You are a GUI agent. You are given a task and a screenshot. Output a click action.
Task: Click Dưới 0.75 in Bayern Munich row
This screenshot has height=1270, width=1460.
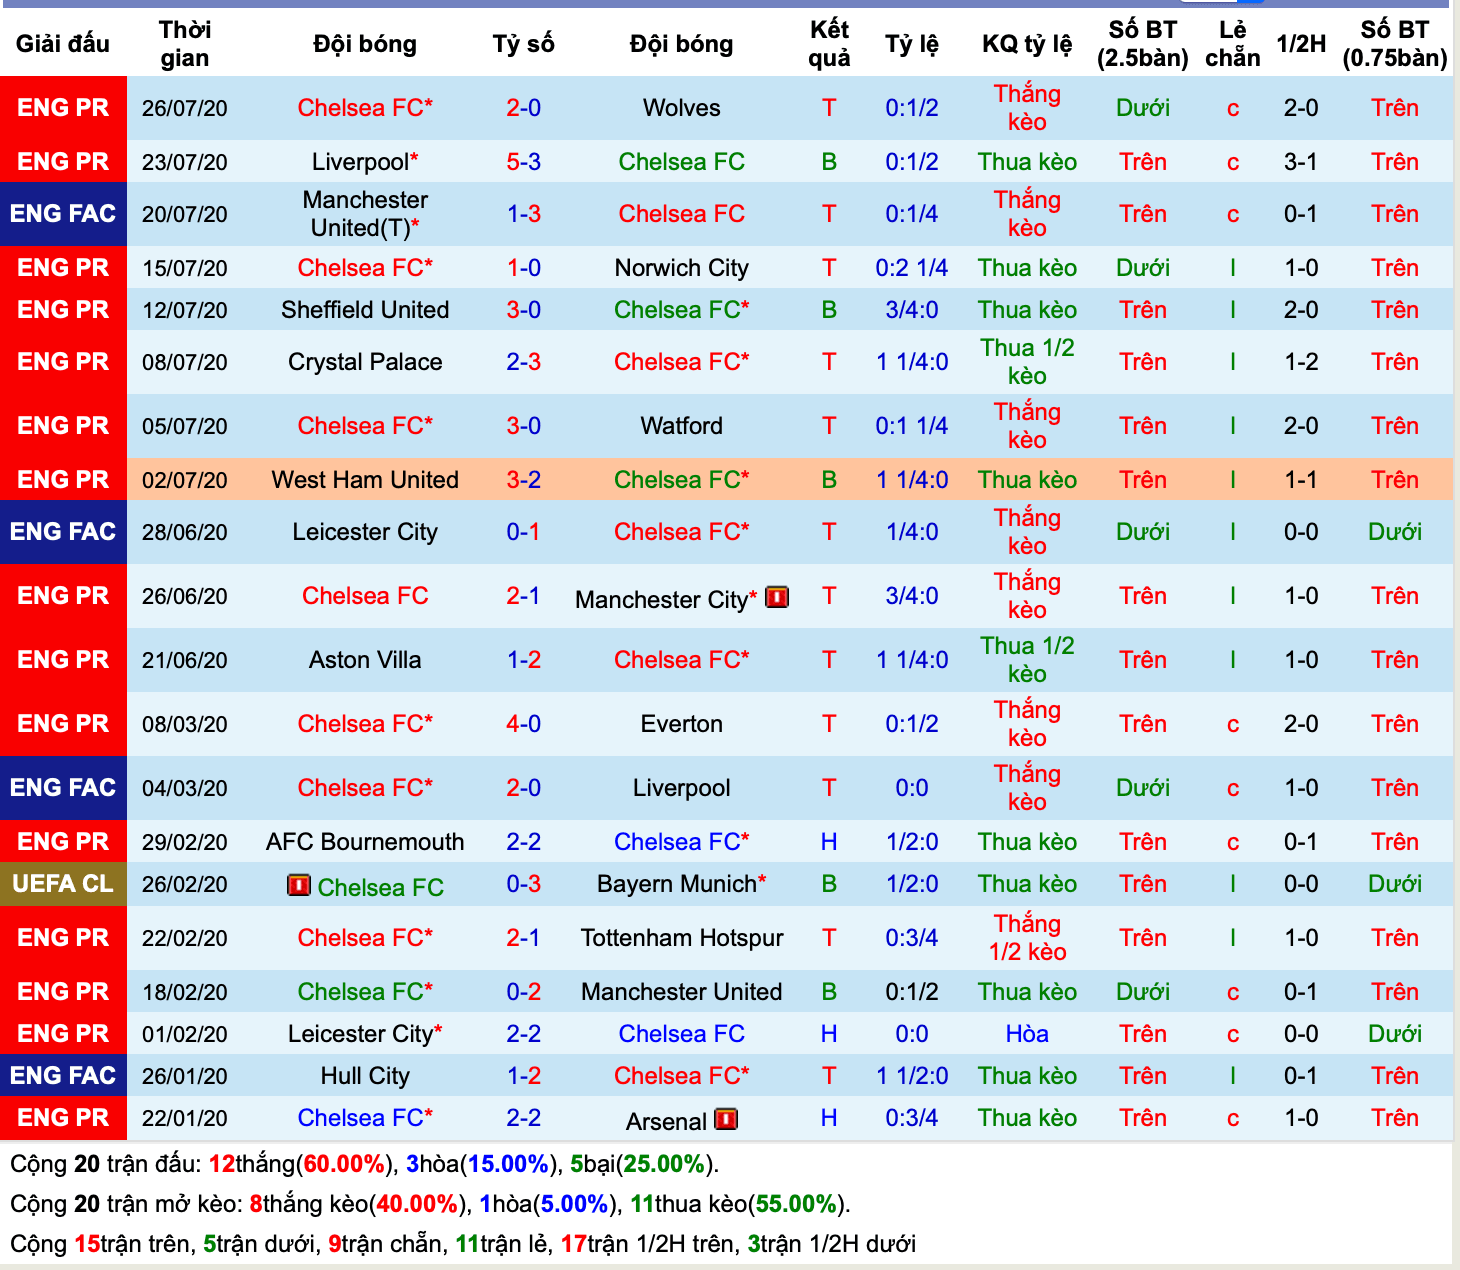(1394, 884)
